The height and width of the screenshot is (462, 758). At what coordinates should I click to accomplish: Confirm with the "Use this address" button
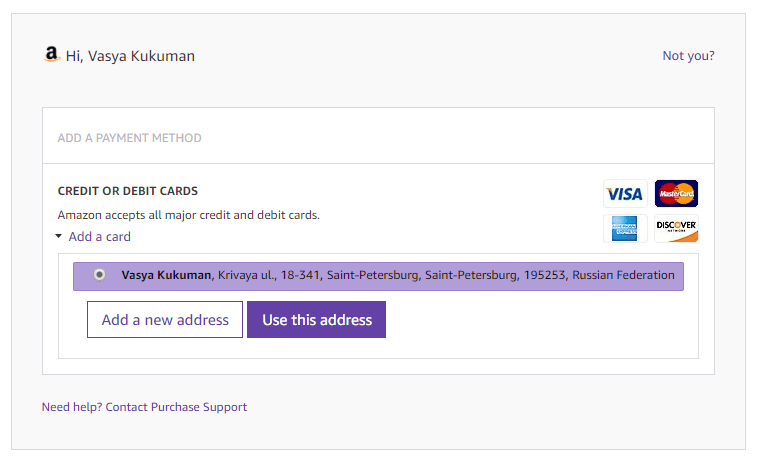(x=316, y=320)
